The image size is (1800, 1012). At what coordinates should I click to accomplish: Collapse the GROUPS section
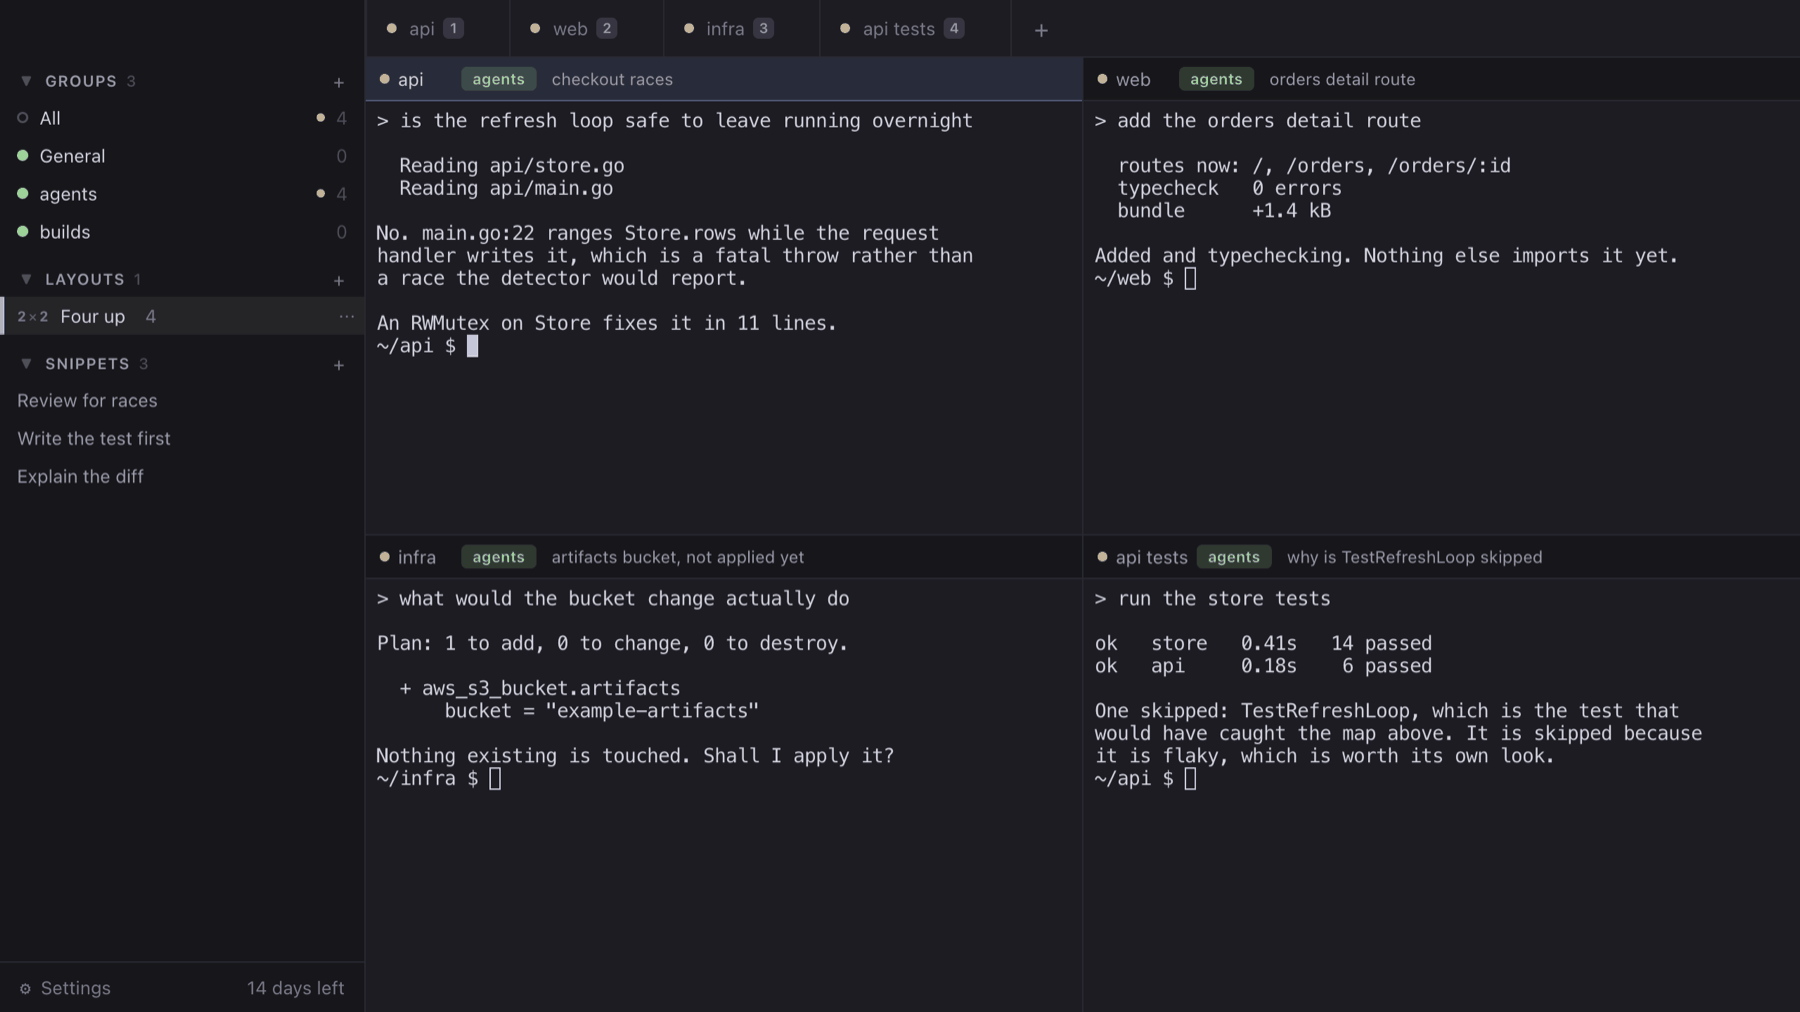pyautogui.click(x=27, y=81)
